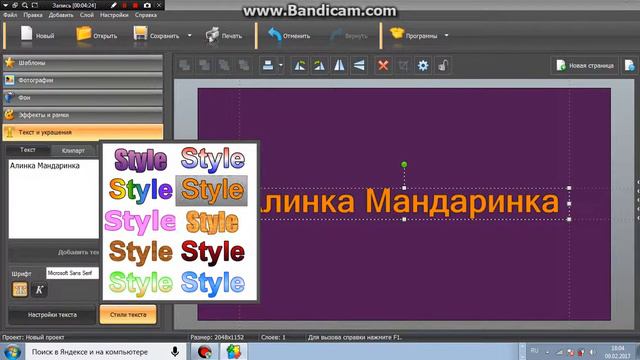The height and width of the screenshot is (360, 640).
Task: Click the green rotation handle on canvas
Action: (x=404, y=164)
